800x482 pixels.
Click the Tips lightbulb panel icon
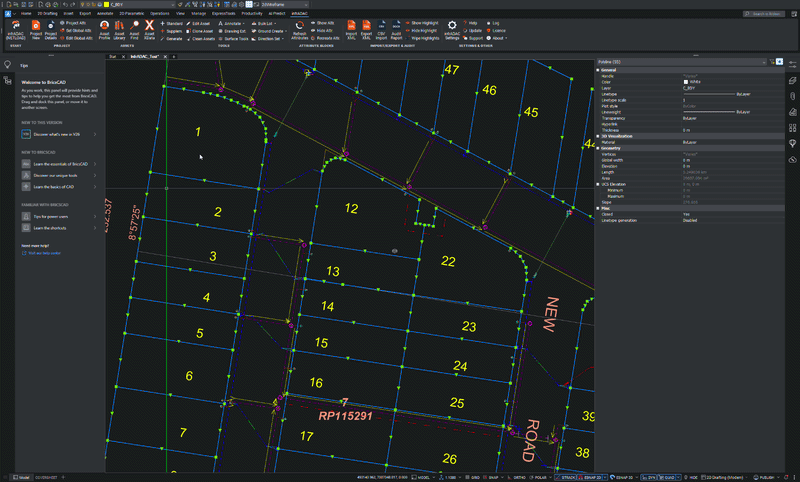point(7,65)
